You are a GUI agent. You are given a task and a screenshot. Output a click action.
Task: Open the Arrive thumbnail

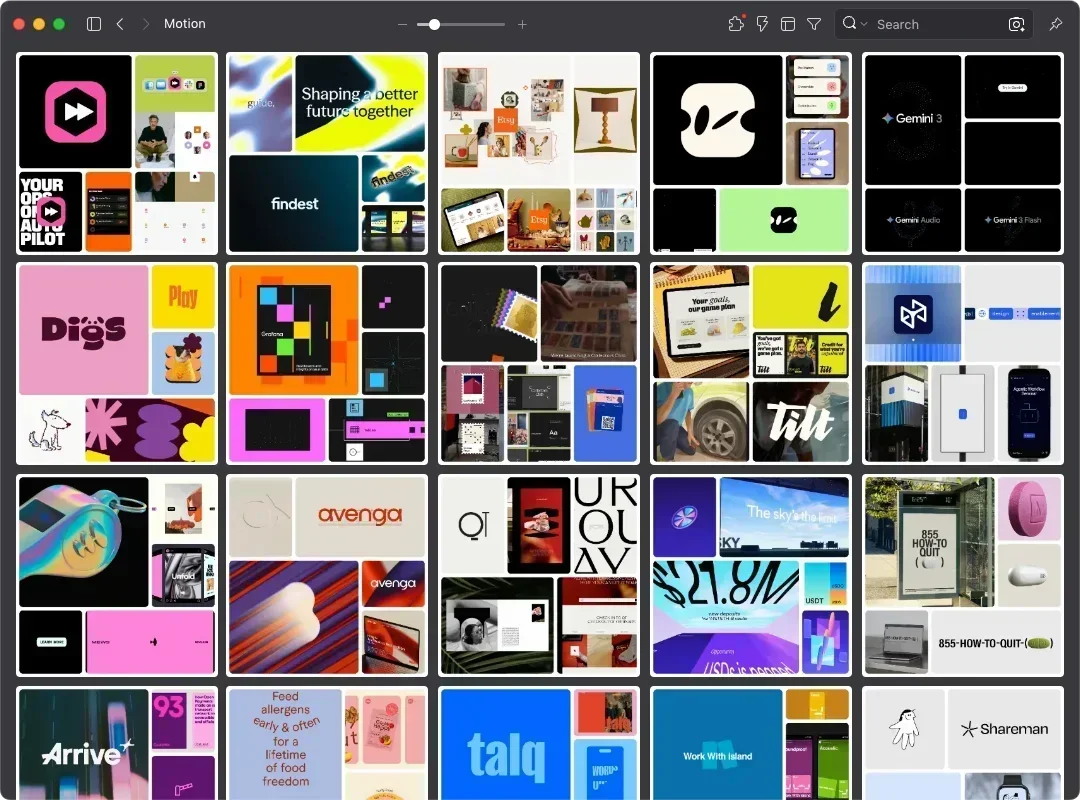pyautogui.click(x=117, y=743)
